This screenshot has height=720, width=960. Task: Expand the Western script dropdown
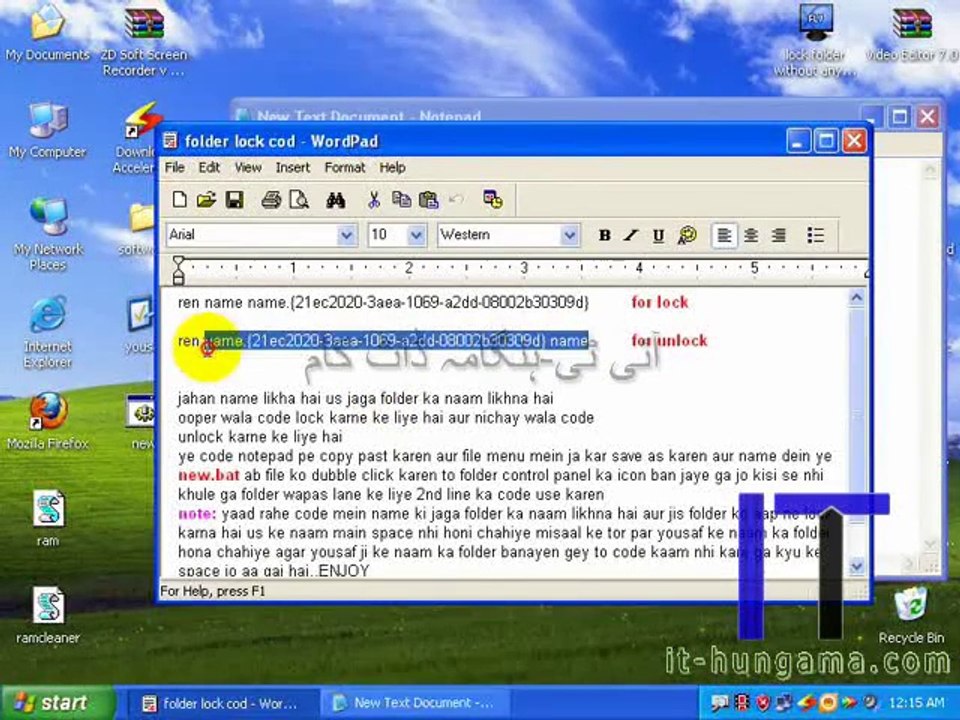pos(569,235)
